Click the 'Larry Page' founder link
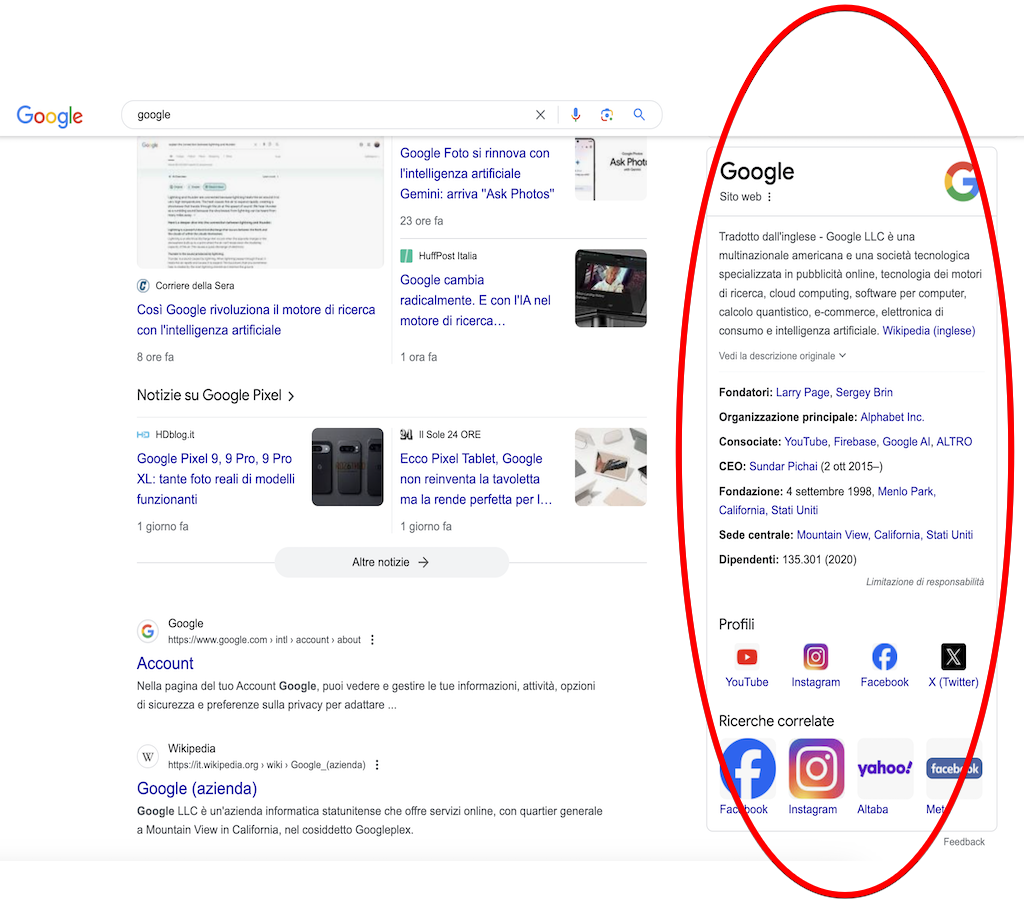 click(803, 392)
